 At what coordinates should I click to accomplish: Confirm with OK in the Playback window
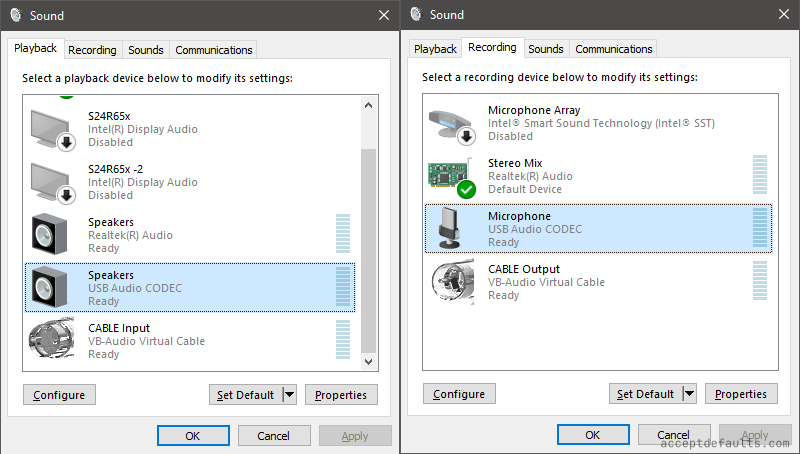193,436
